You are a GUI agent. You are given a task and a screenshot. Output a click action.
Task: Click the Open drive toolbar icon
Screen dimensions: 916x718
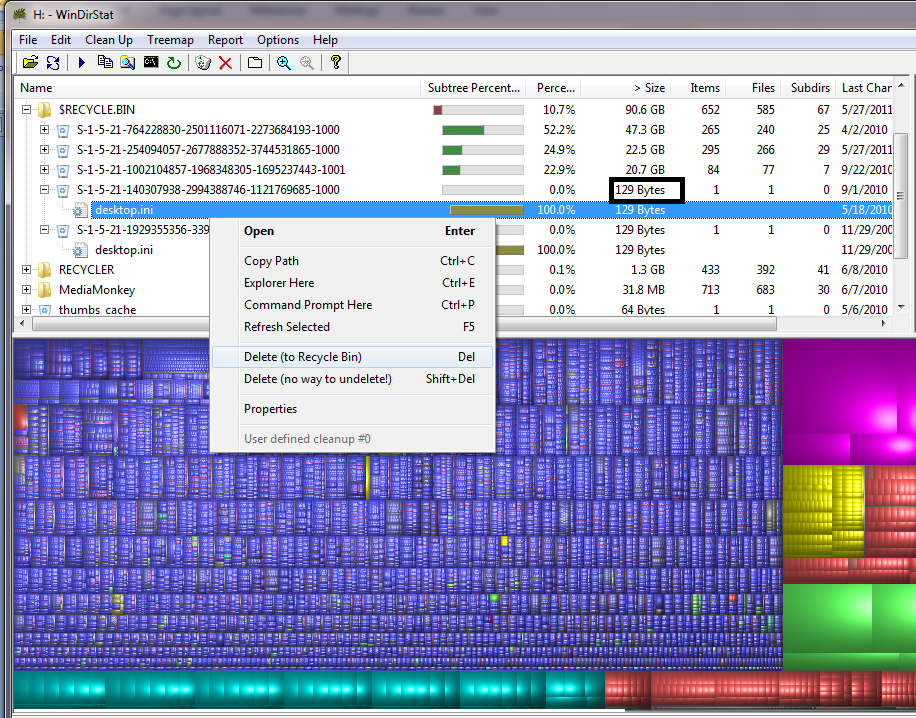tap(30, 62)
